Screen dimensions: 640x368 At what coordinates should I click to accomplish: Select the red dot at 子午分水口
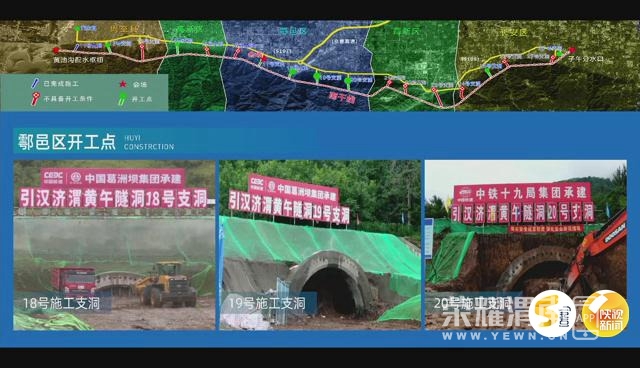tap(572, 50)
